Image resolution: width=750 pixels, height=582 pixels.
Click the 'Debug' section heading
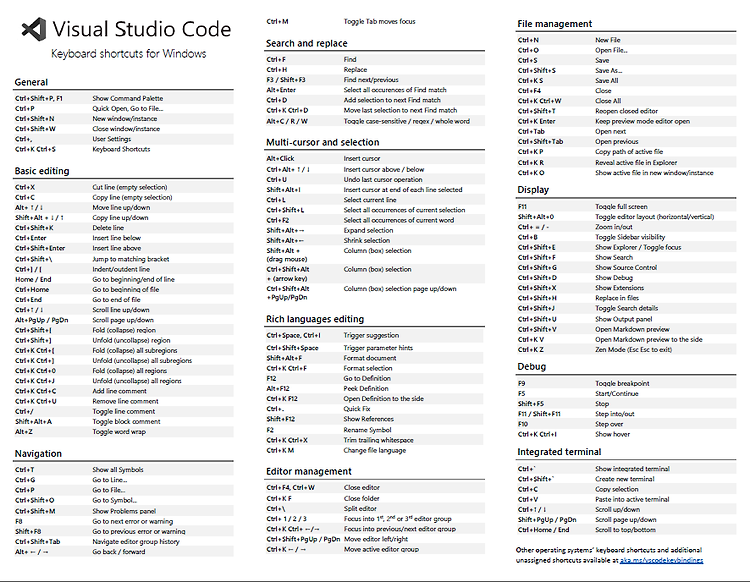[x=531, y=366]
